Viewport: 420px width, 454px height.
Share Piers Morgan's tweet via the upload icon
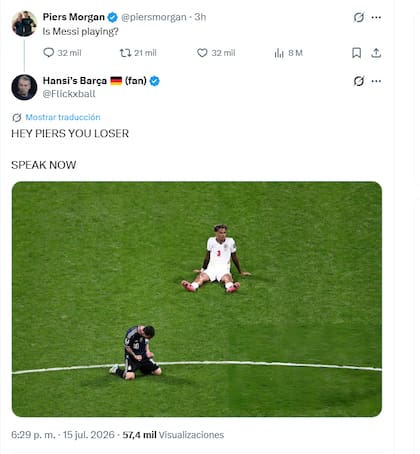376,53
